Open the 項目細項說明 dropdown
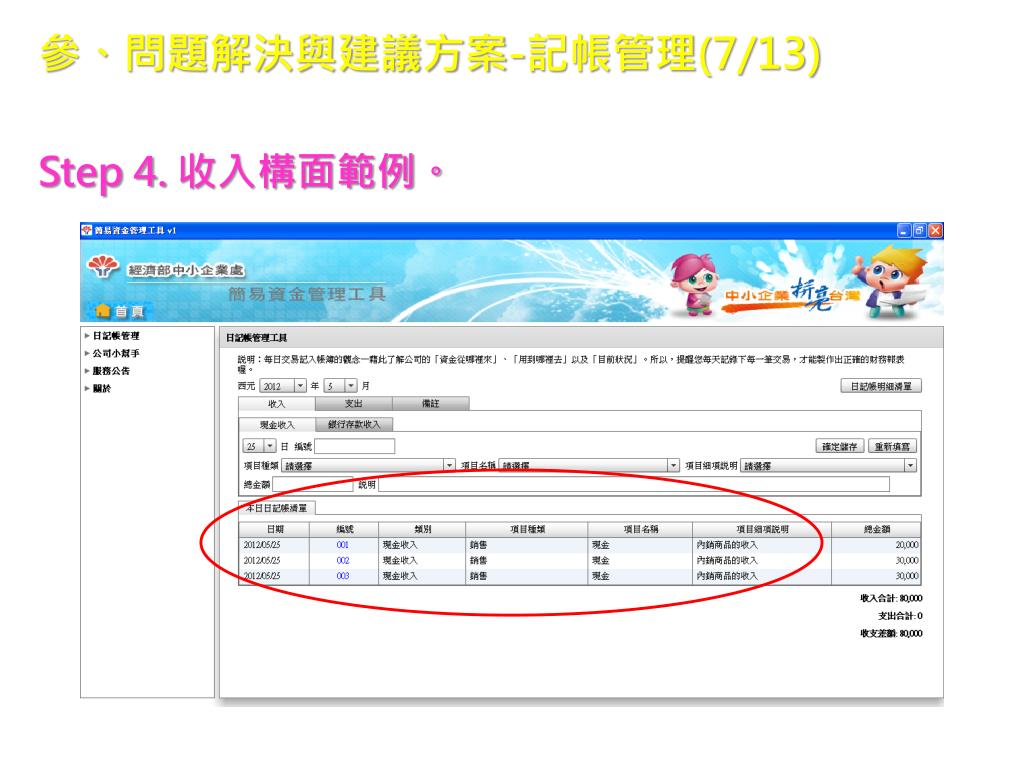 click(910, 466)
